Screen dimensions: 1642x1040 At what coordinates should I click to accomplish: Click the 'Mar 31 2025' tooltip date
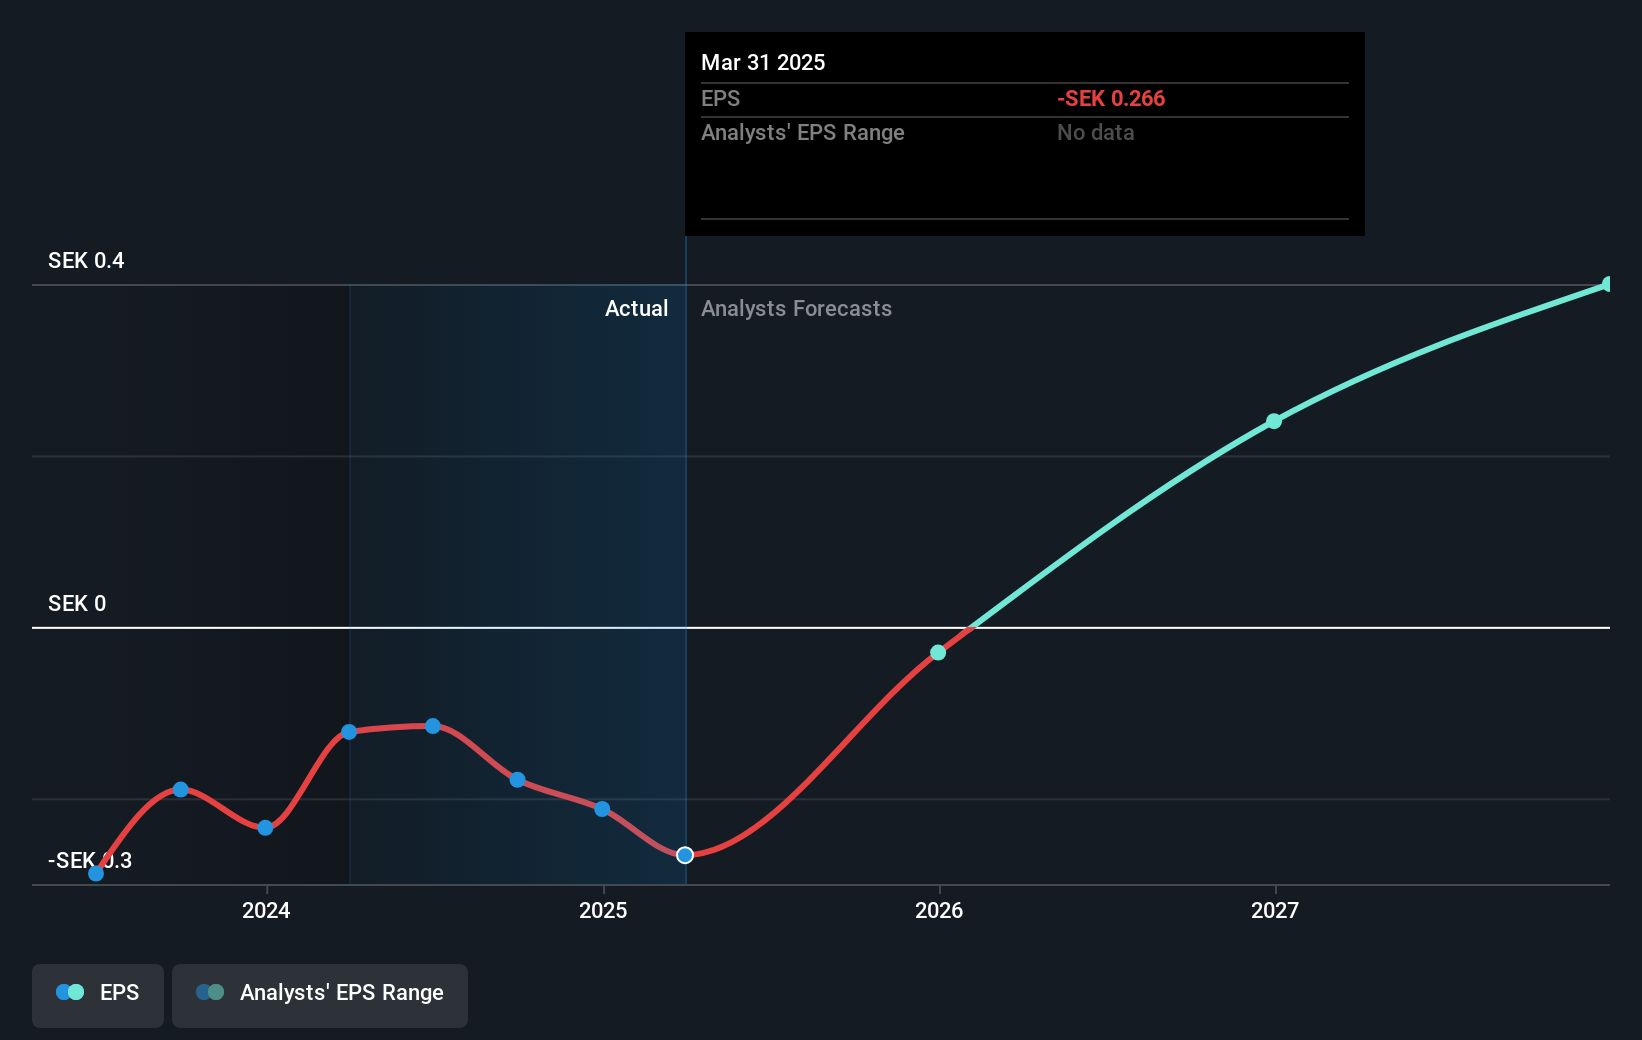(763, 63)
